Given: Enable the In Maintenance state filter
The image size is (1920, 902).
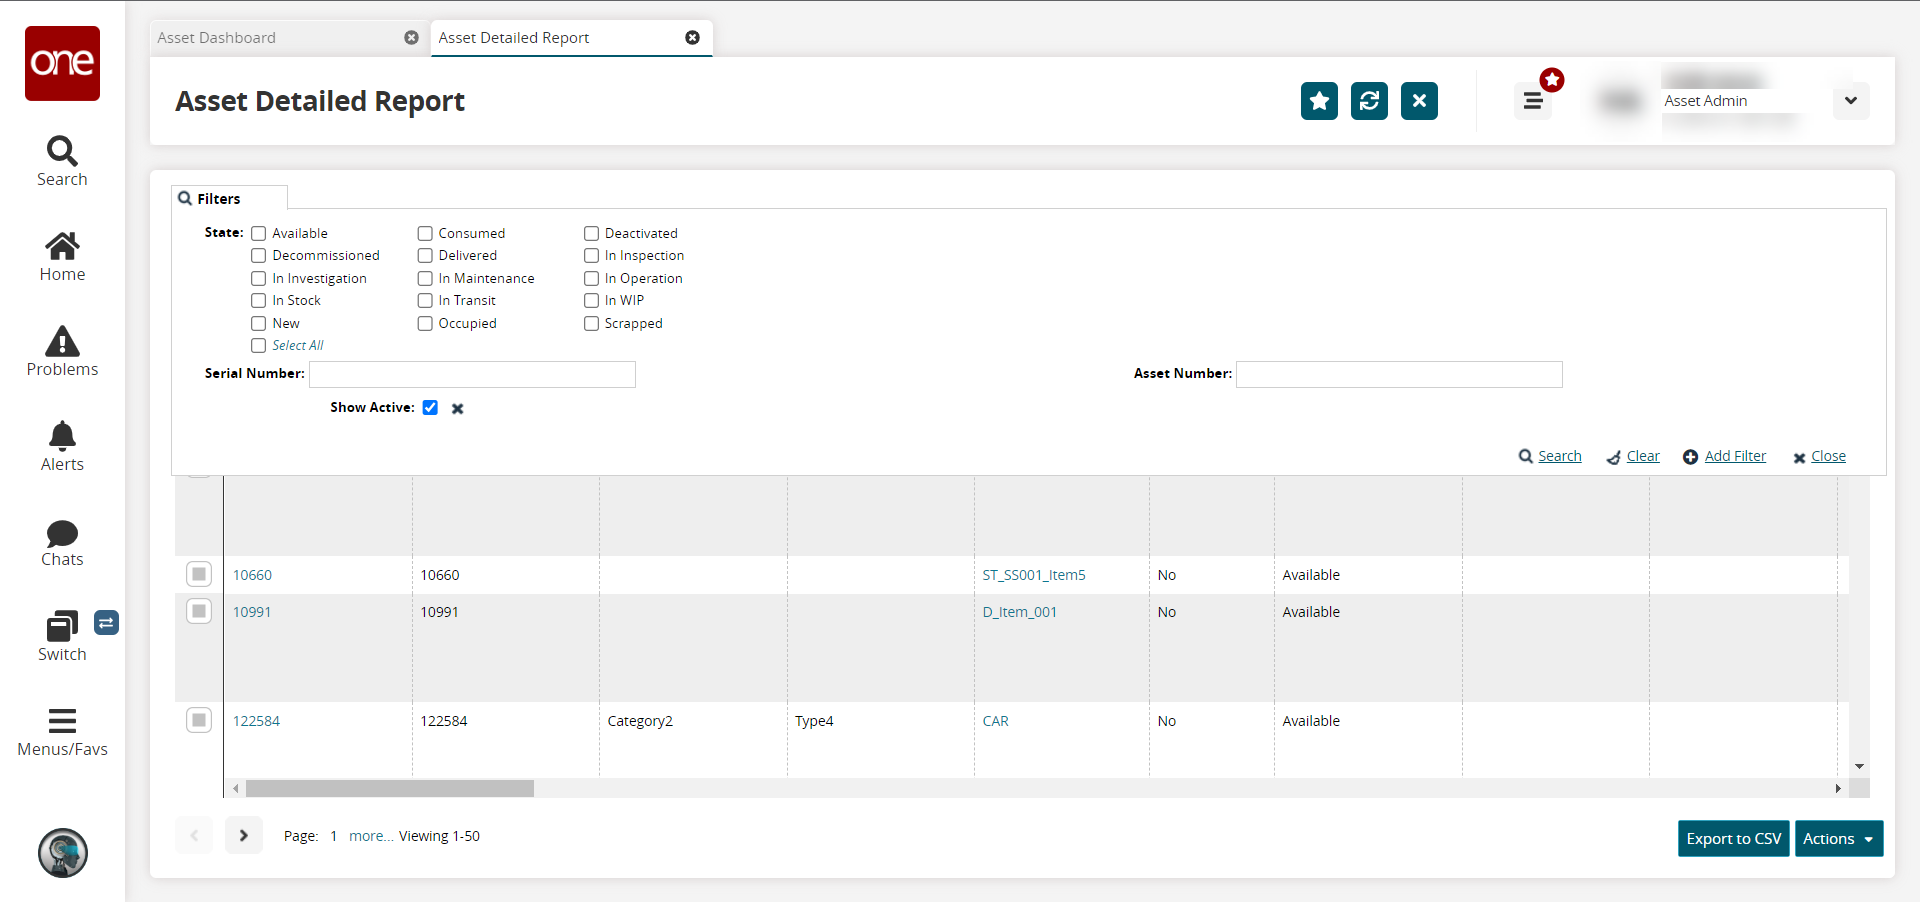Looking at the screenshot, I should (x=425, y=279).
